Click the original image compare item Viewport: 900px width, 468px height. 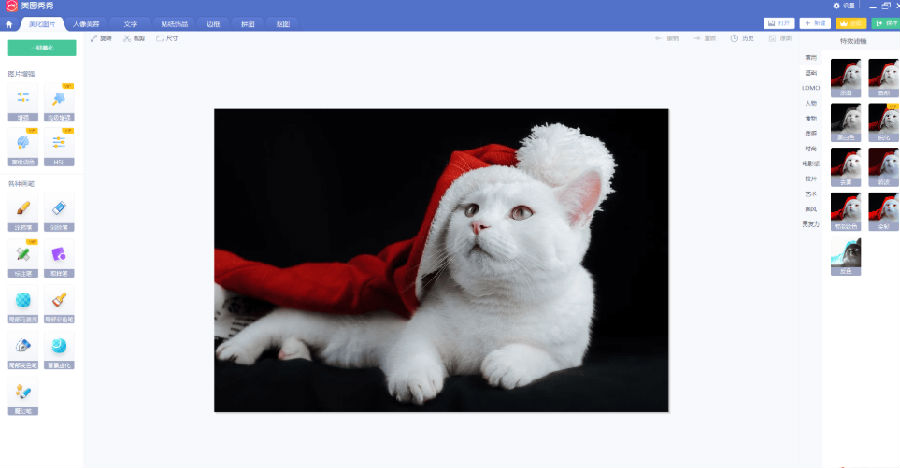click(780, 38)
